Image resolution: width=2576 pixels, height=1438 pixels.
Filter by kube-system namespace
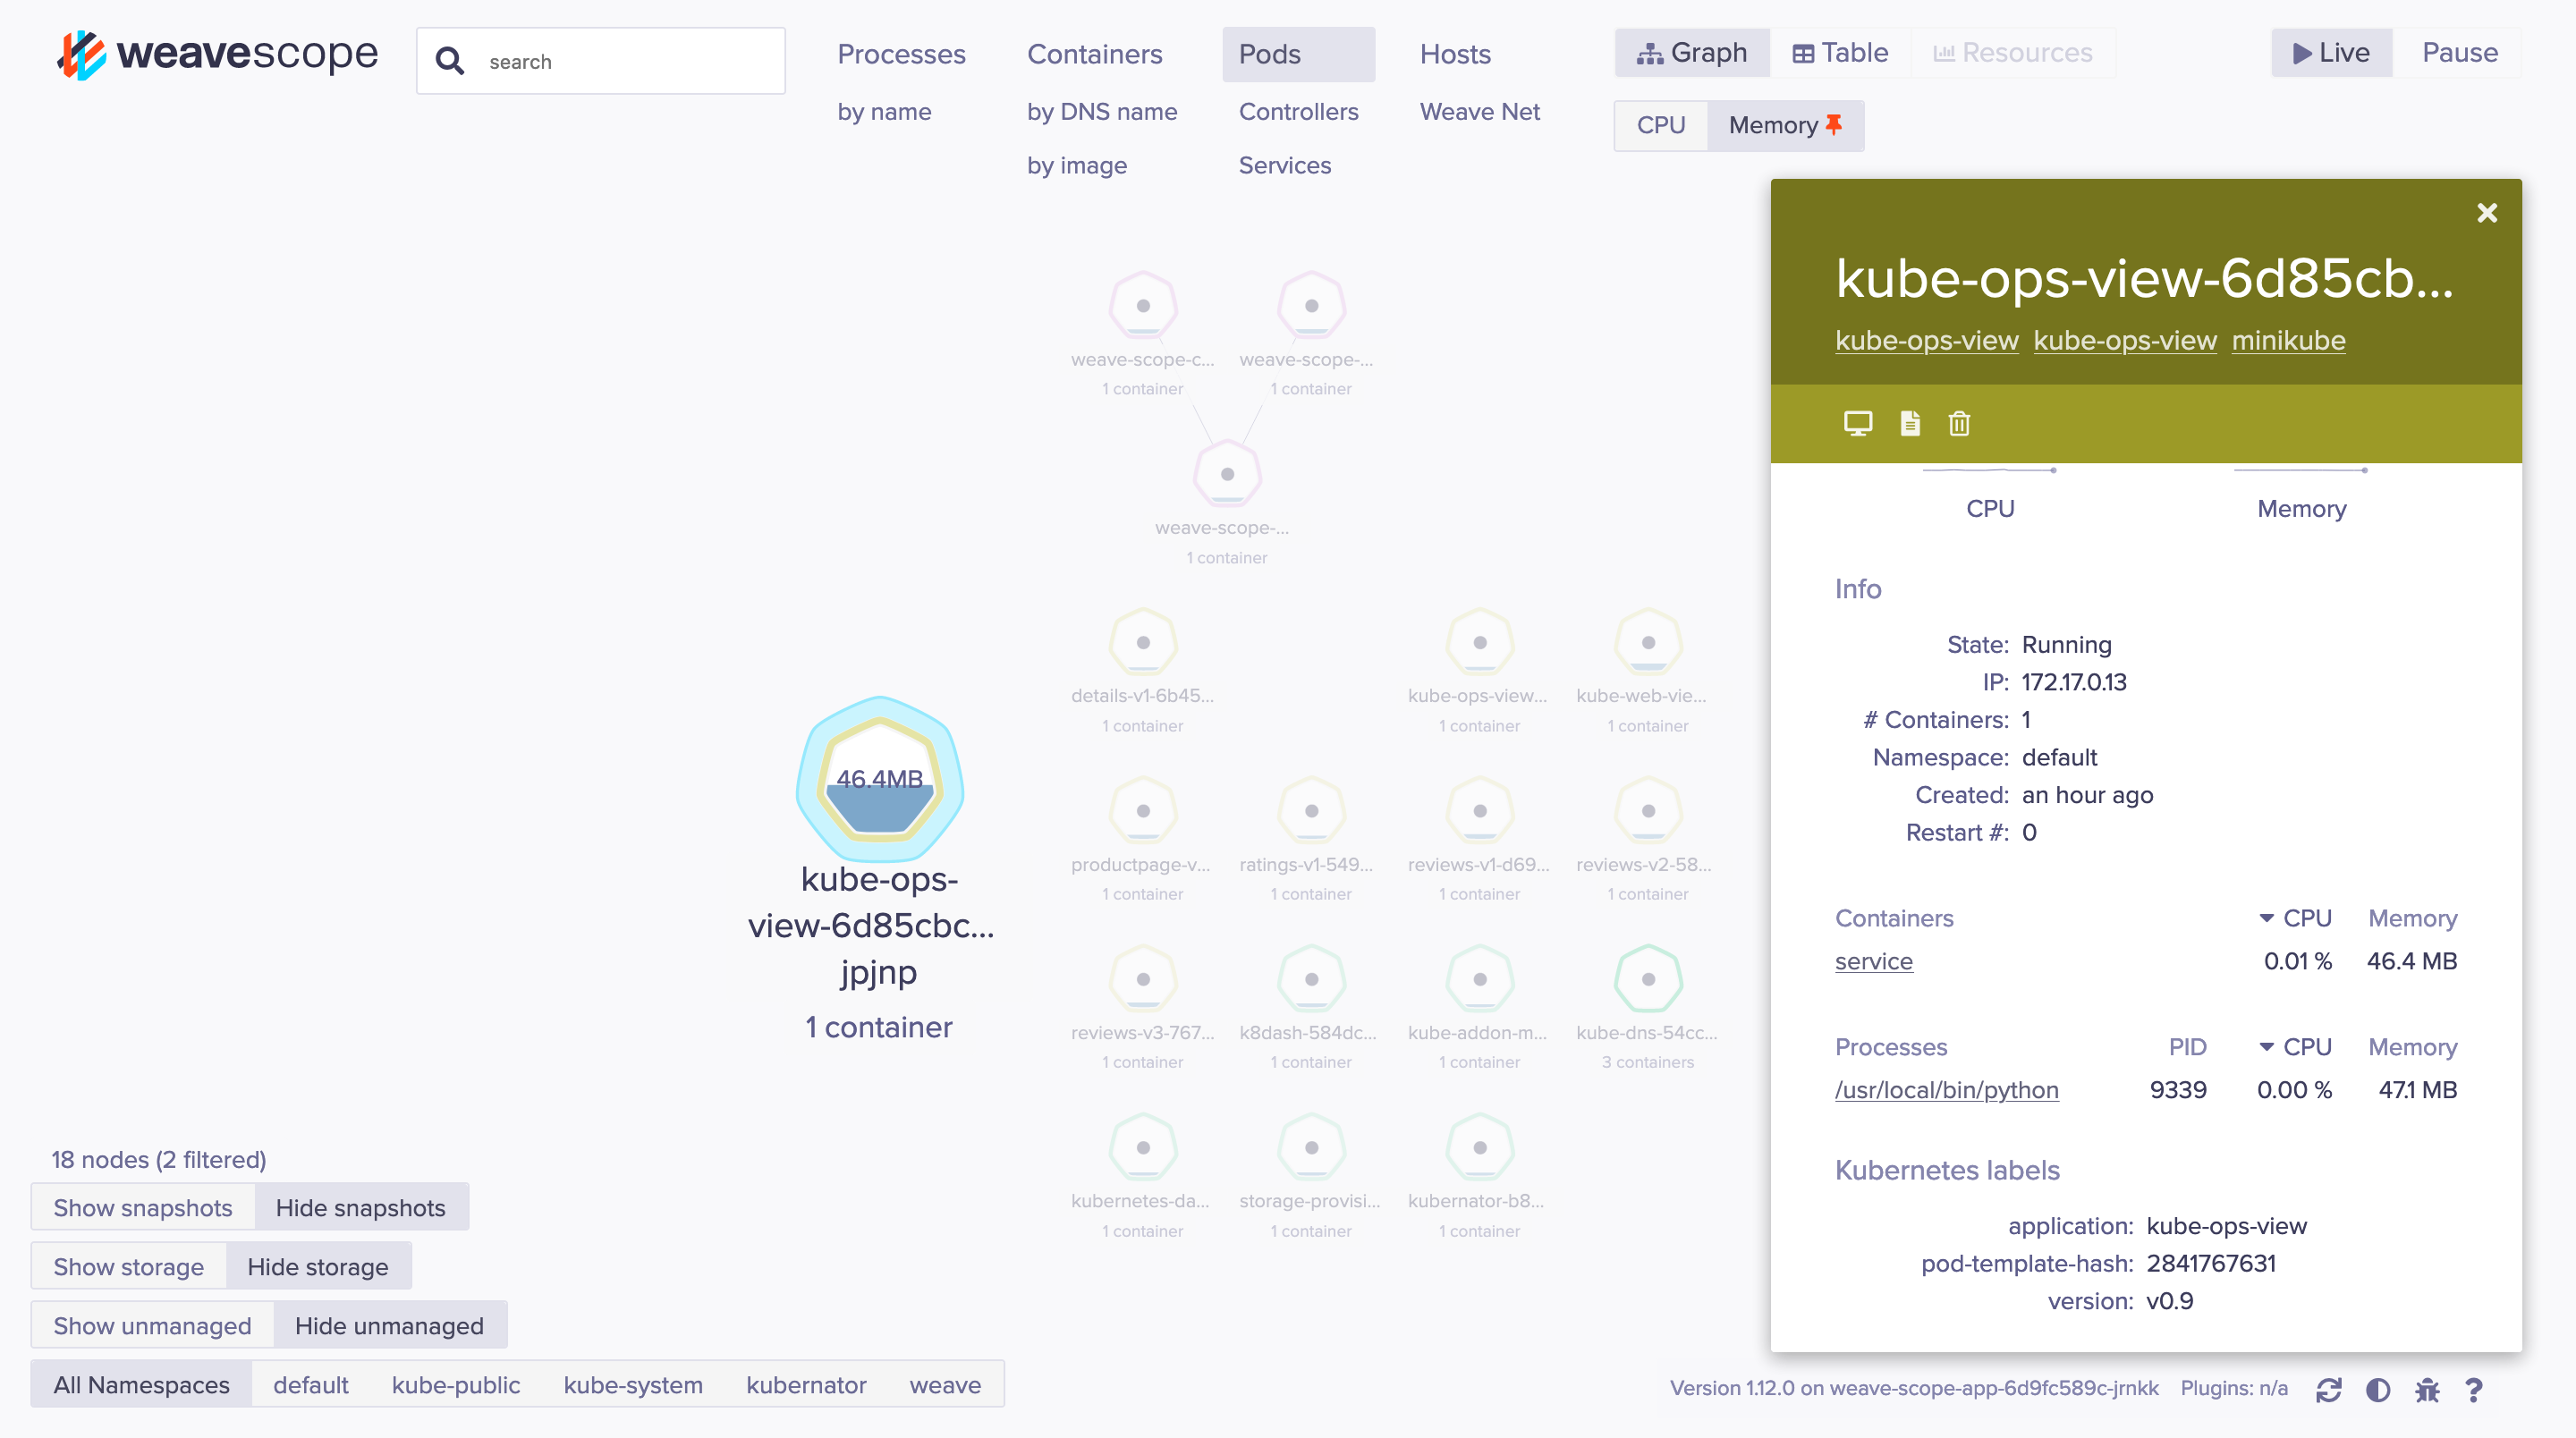(632, 1384)
